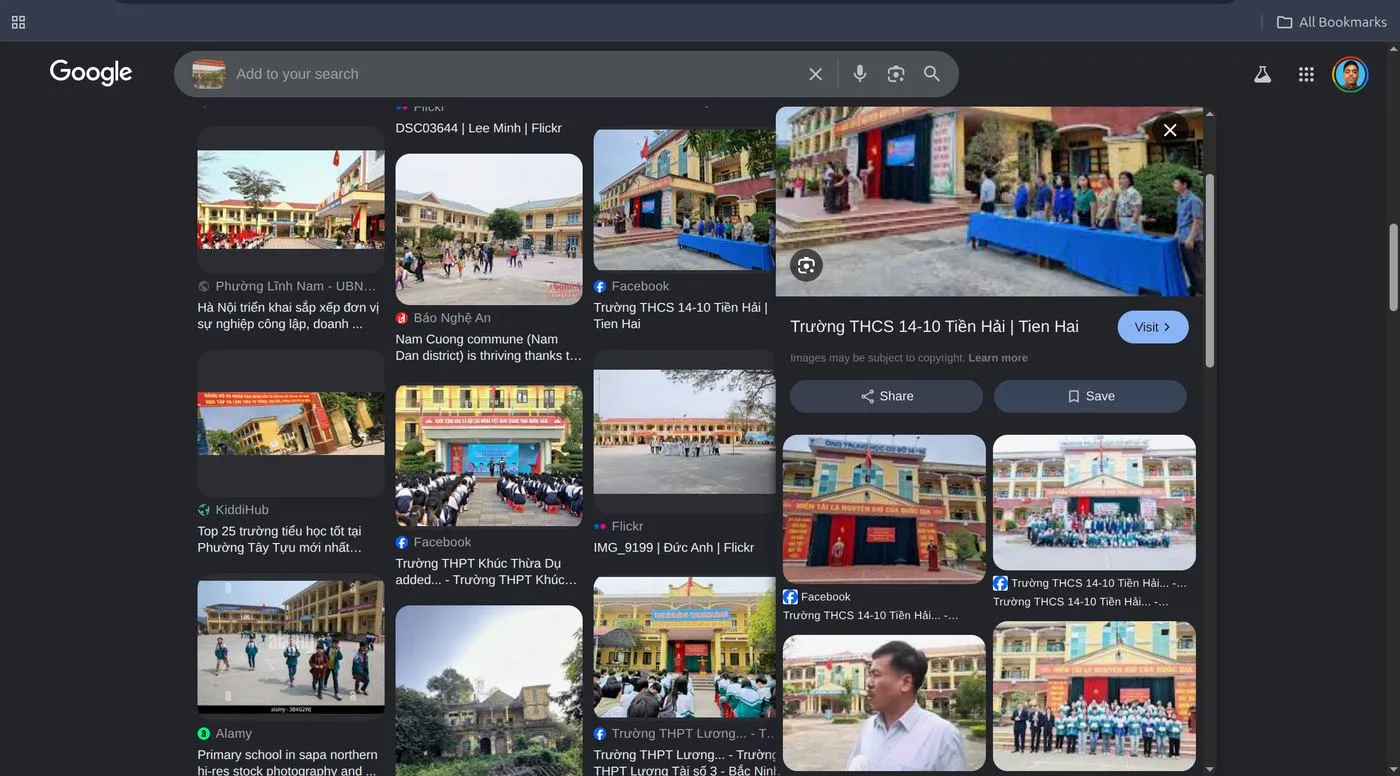The width and height of the screenshot is (1400, 776).
Task: Open the Alamy Primary school in sapa image
Action: (x=291, y=648)
